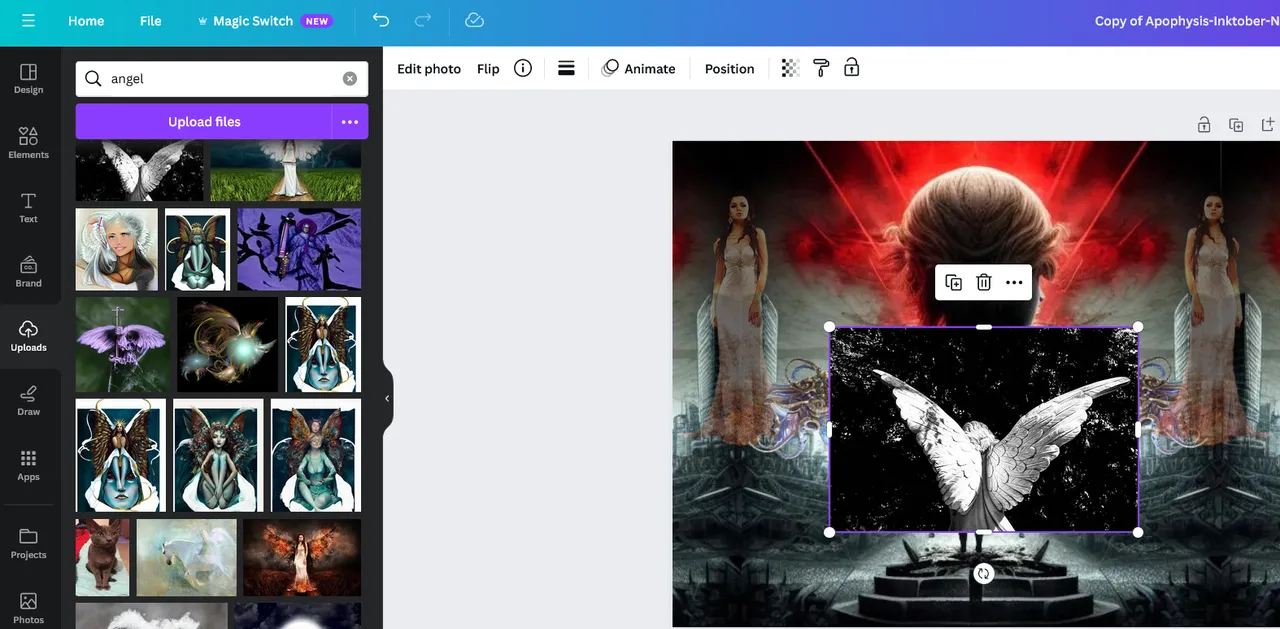
Task: Open the hamburger main menu
Action: coord(28,21)
